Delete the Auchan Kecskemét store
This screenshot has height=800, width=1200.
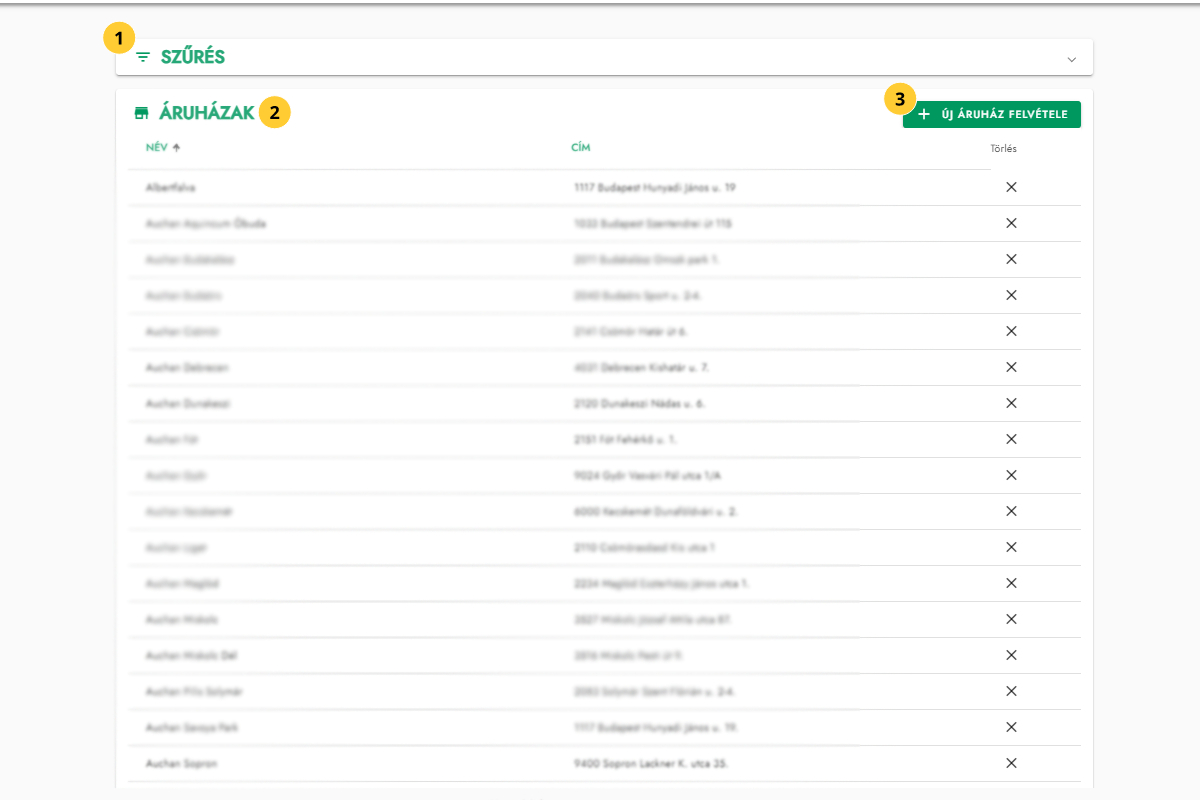coord(1011,511)
